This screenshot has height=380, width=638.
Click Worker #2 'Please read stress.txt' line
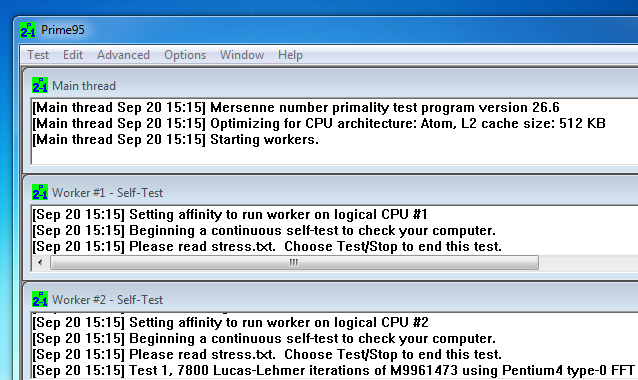[x=267, y=354]
